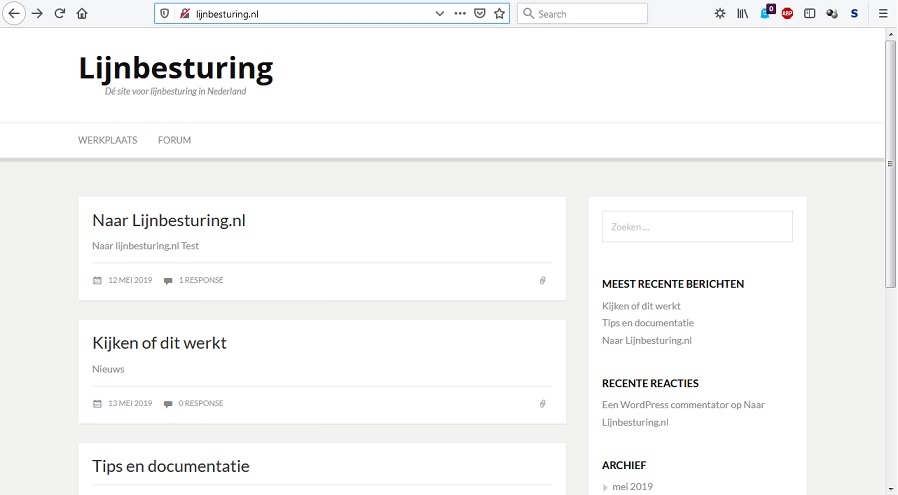Open the browser home page icon
The image size is (898, 495).
click(x=82, y=13)
